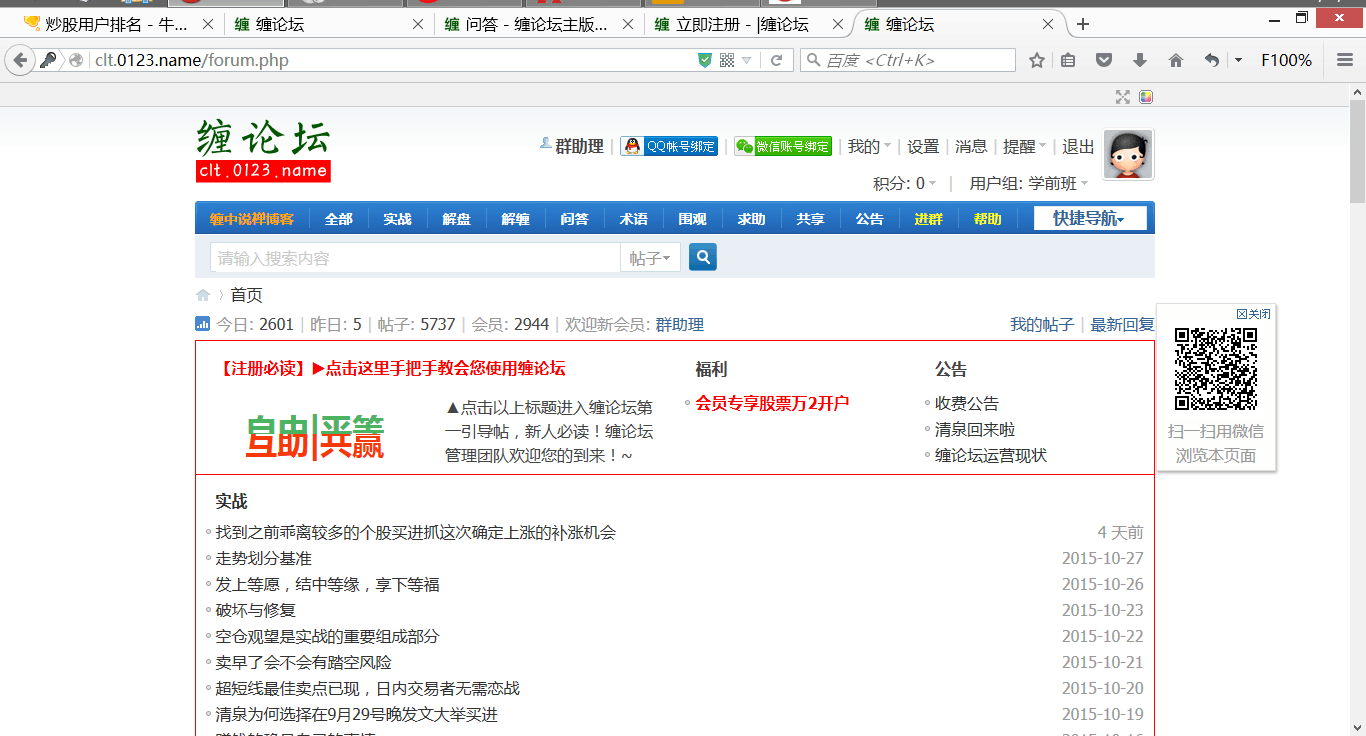The height and width of the screenshot is (736, 1366).
Task: Open the 帖子 search type dropdown
Action: (x=650, y=258)
